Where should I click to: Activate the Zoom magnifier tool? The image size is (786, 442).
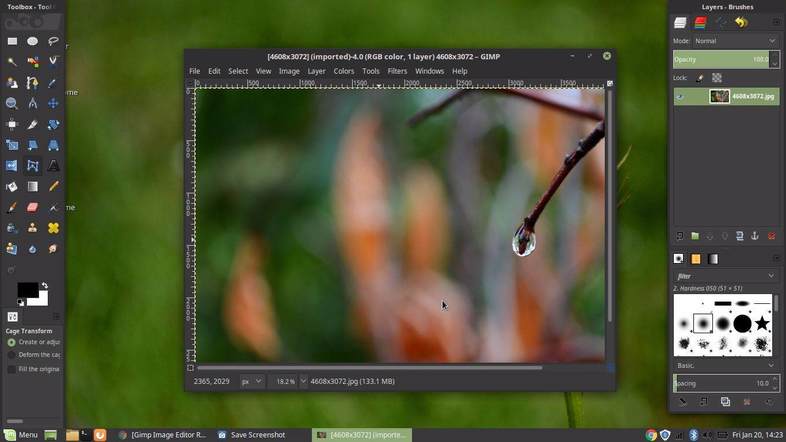[x=12, y=103]
